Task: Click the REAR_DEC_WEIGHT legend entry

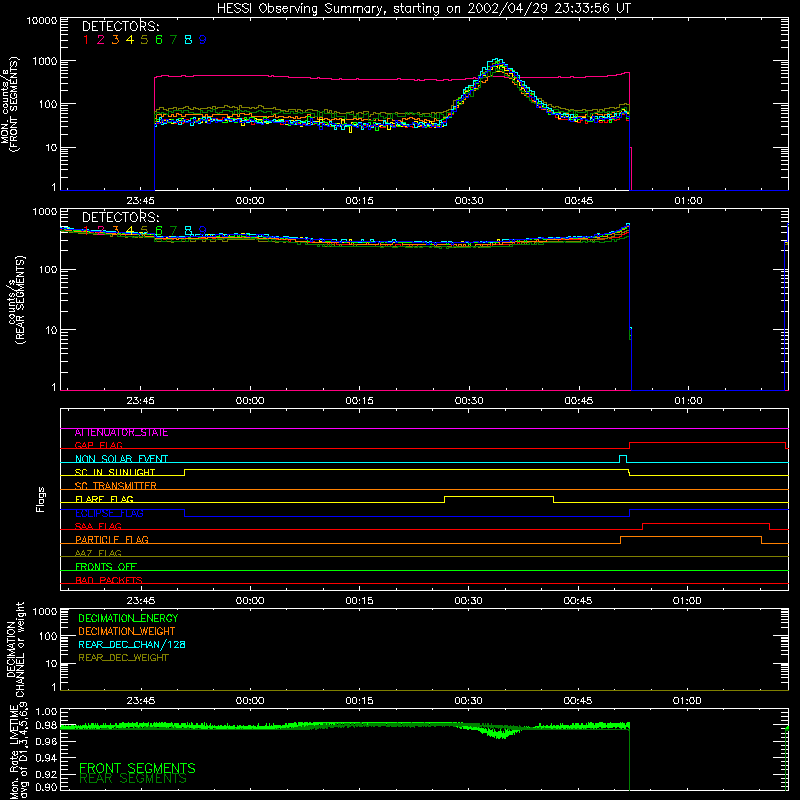Action: [123, 658]
